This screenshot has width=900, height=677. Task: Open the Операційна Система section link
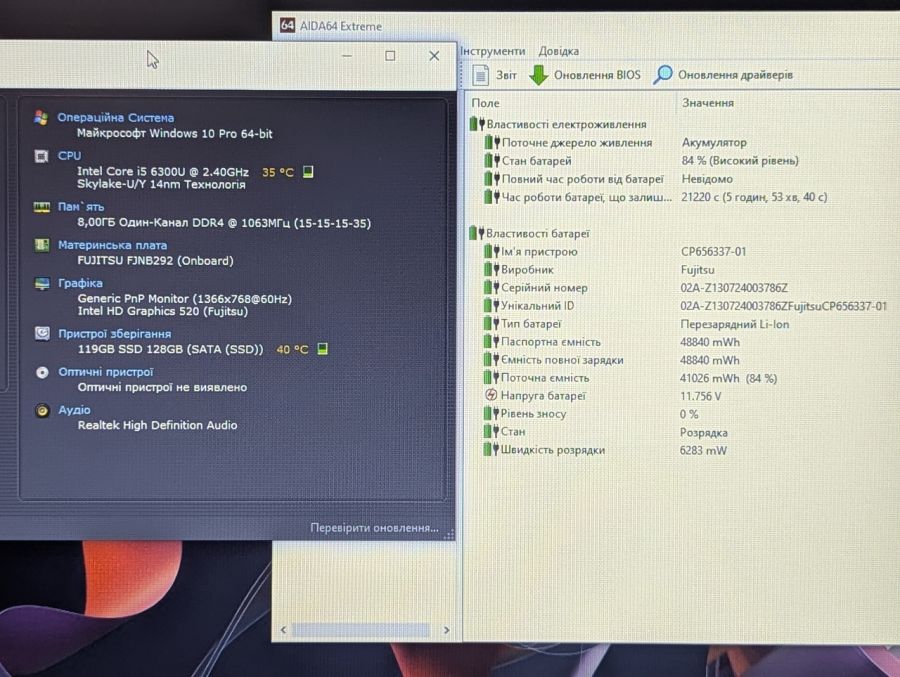[x=115, y=118]
